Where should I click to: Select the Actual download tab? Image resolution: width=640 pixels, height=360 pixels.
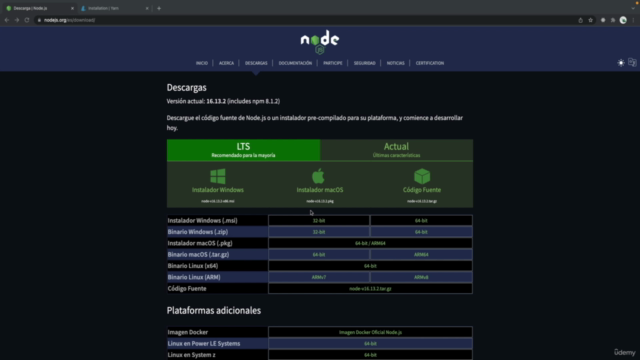[x=396, y=150]
